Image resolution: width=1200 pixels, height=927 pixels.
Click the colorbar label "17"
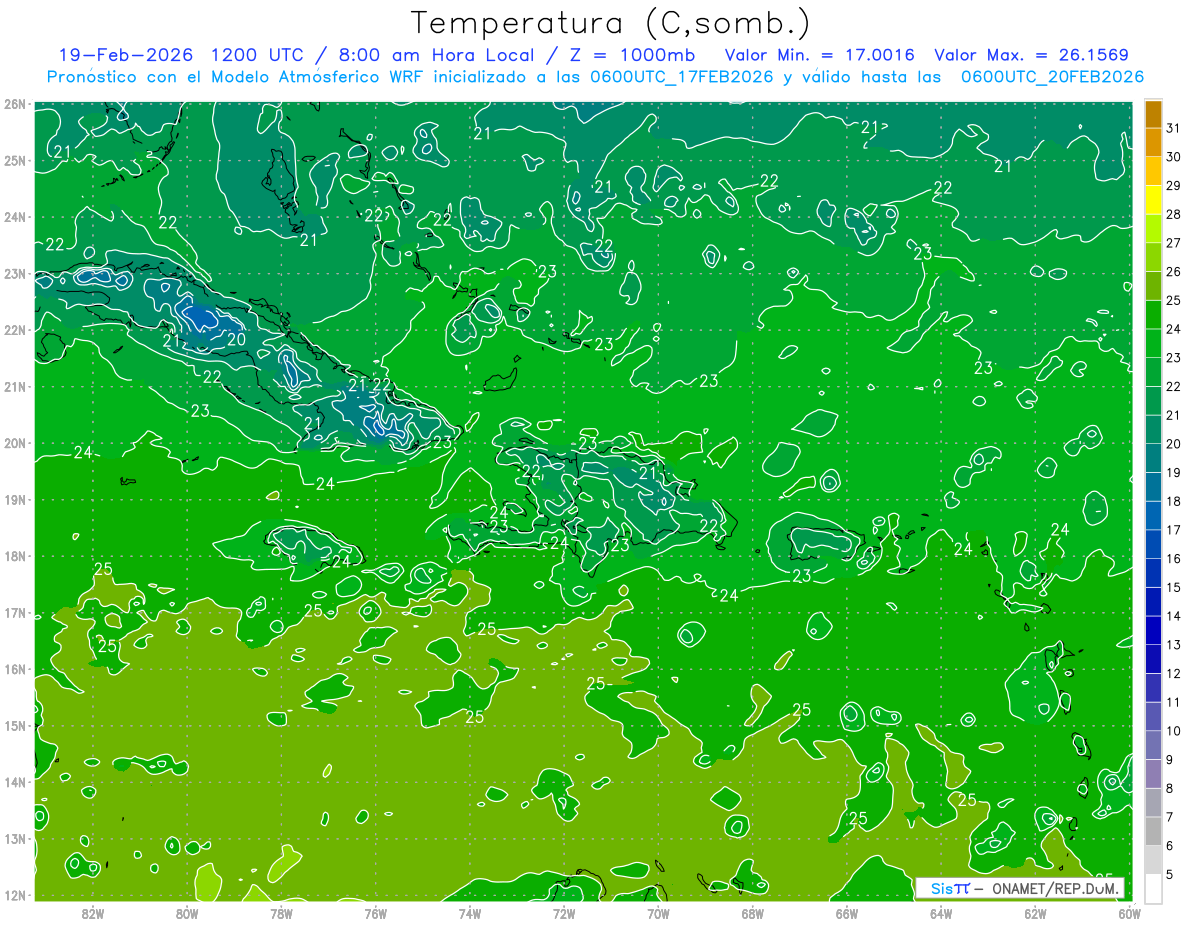tap(1173, 530)
